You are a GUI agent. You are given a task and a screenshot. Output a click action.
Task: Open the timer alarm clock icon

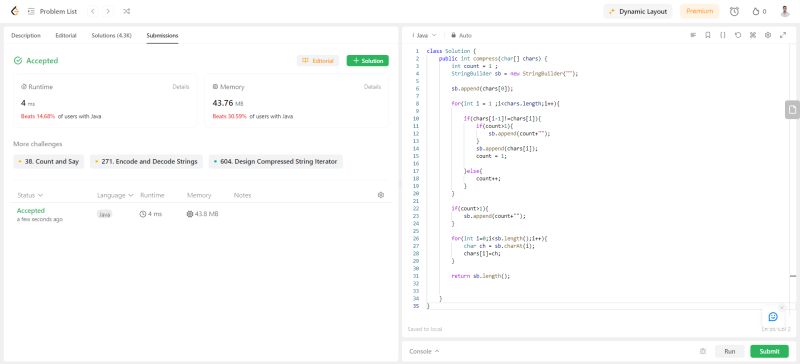[734, 11]
